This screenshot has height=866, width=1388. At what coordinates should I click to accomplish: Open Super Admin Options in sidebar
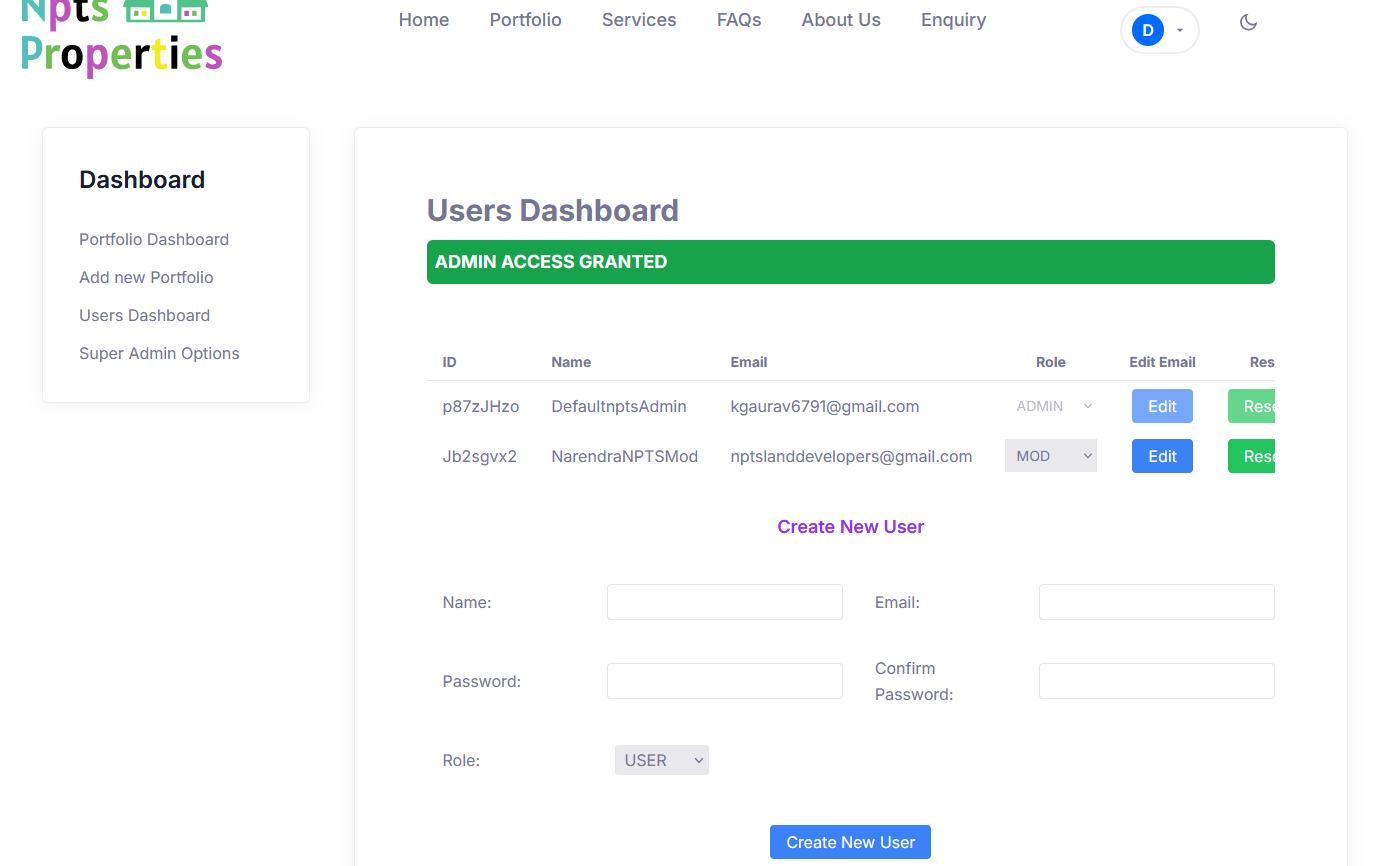[x=159, y=353]
